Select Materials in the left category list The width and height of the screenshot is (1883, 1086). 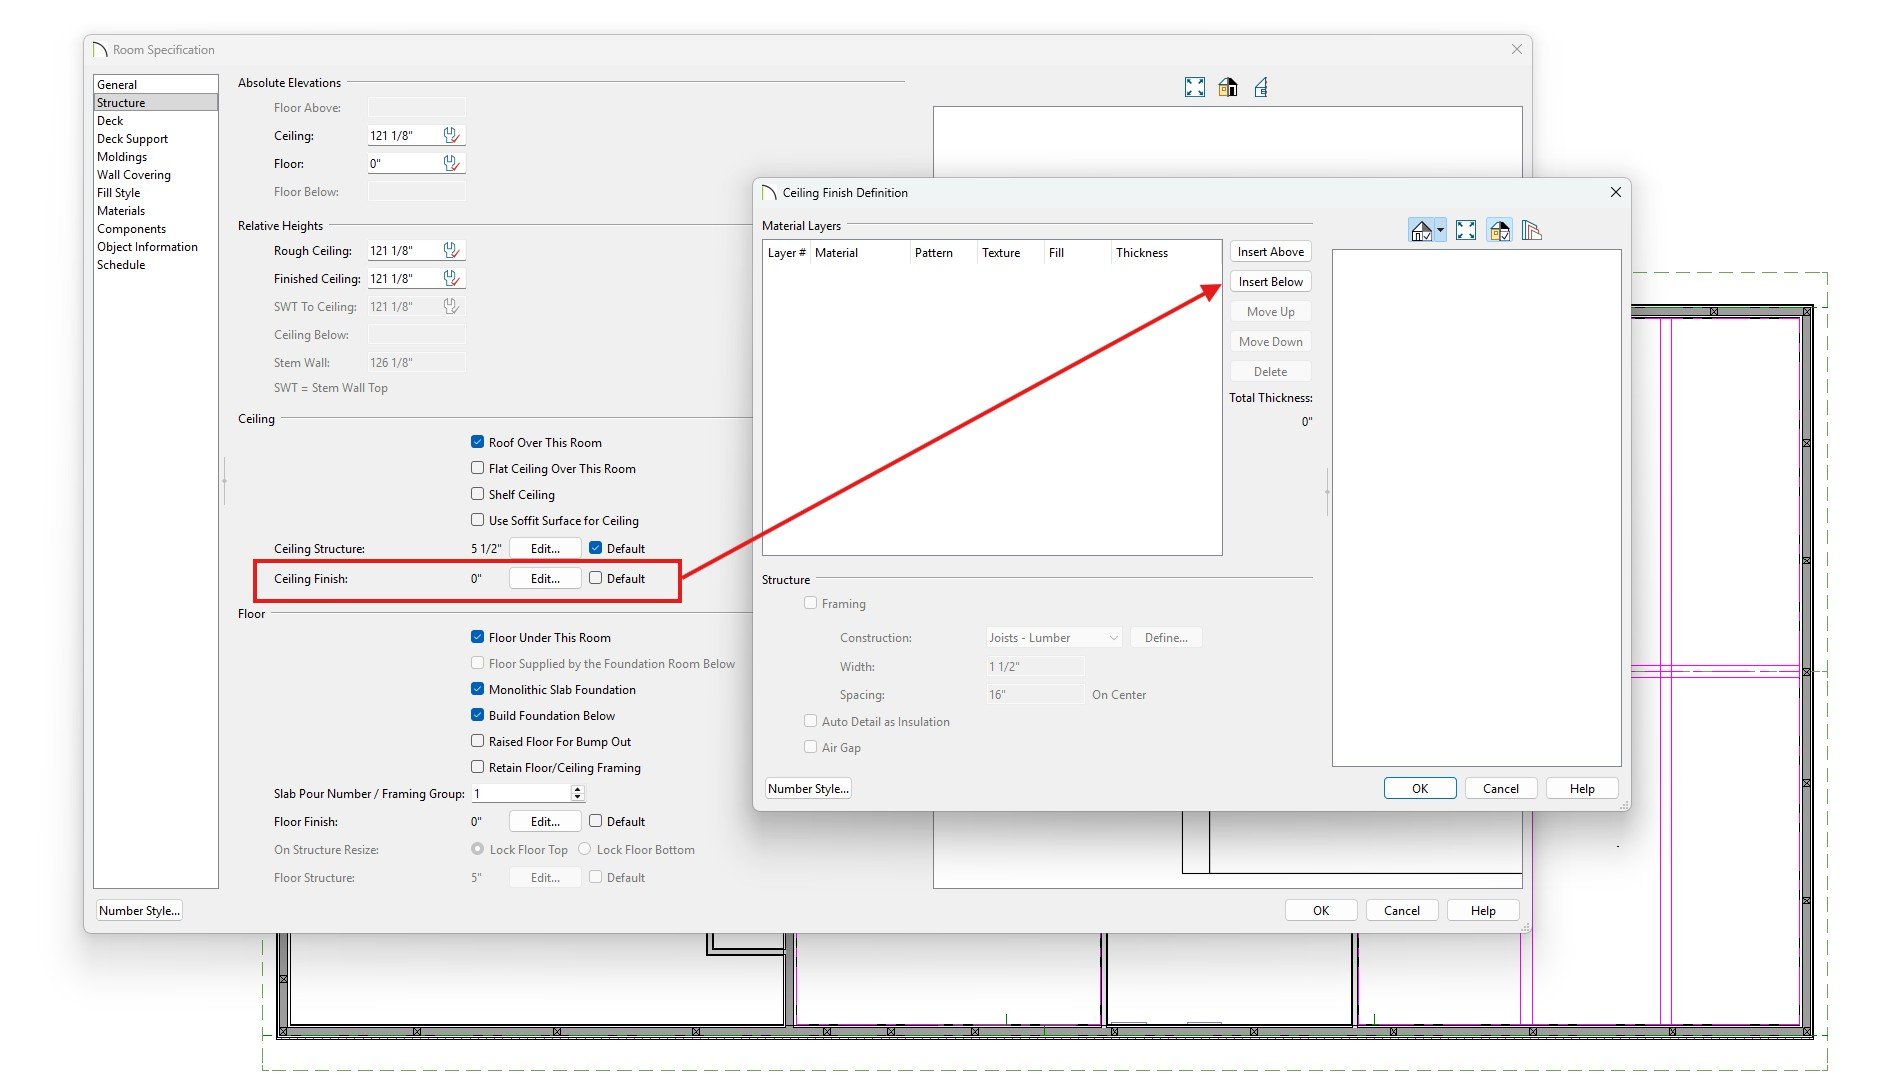[x=121, y=211]
